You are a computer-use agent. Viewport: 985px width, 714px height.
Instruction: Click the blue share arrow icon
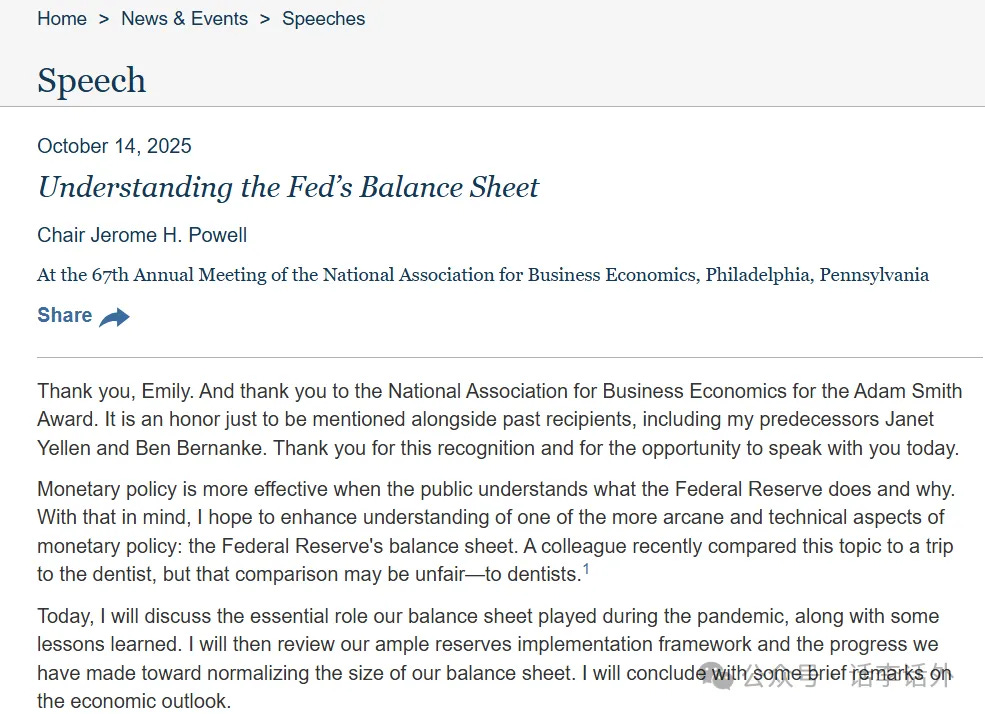click(x=114, y=317)
